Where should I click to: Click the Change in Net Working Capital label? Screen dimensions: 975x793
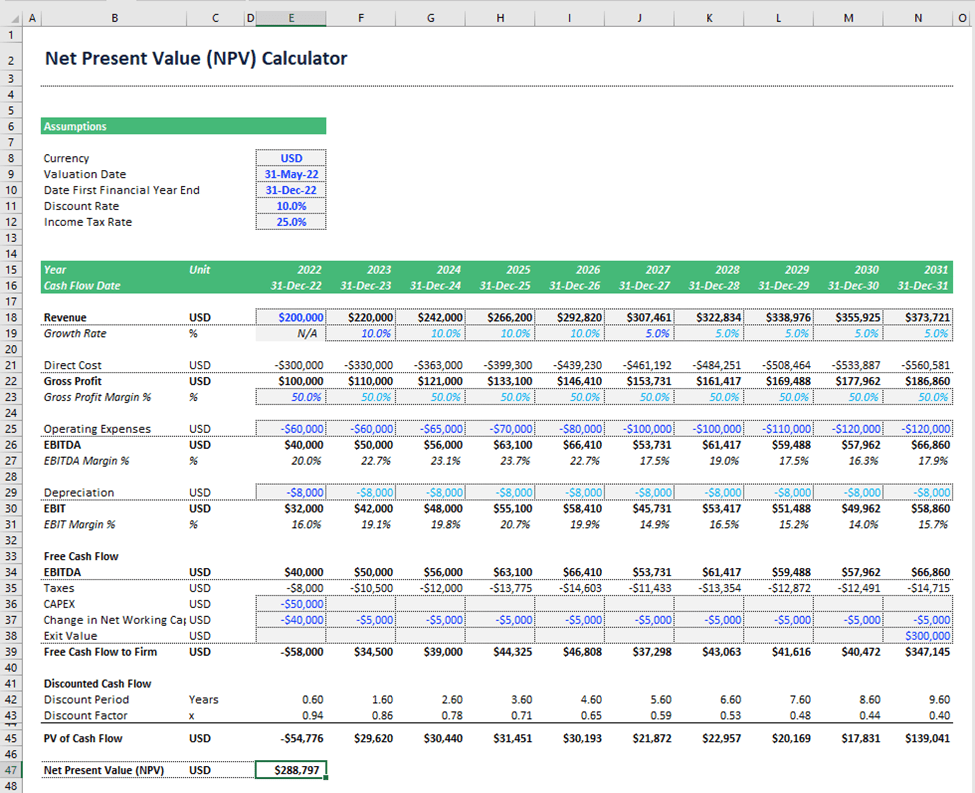point(114,620)
